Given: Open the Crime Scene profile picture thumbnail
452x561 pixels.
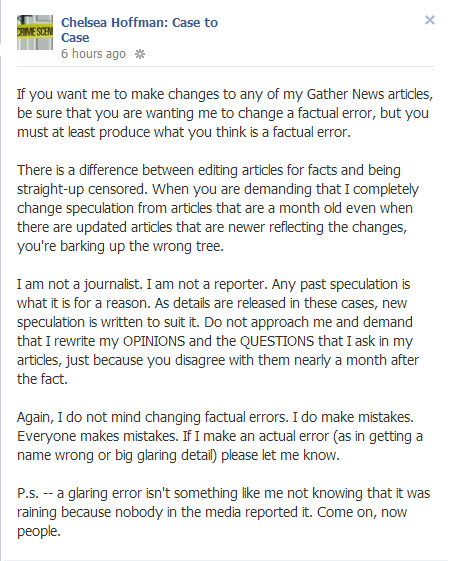Looking at the screenshot, I should point(35,32).
